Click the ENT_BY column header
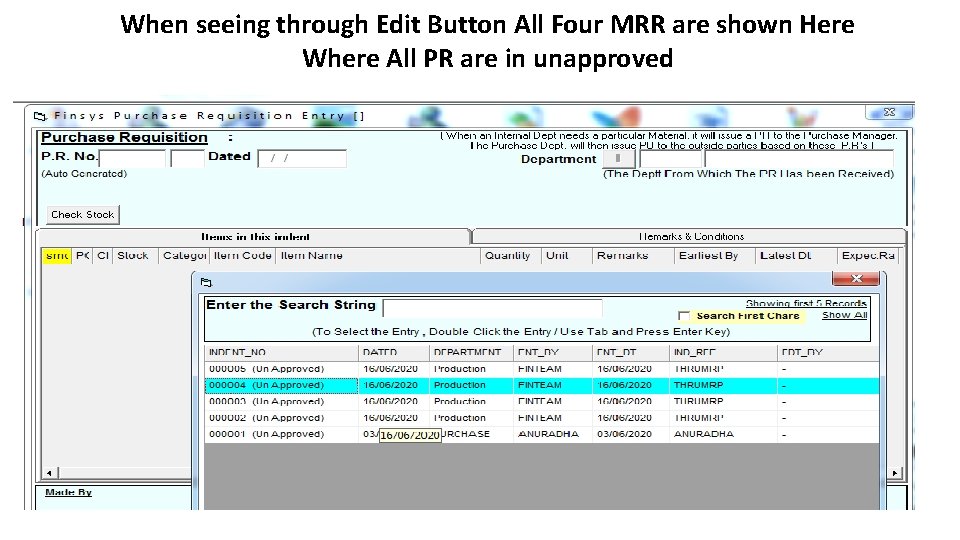960x540 pixels. point(553,353)
